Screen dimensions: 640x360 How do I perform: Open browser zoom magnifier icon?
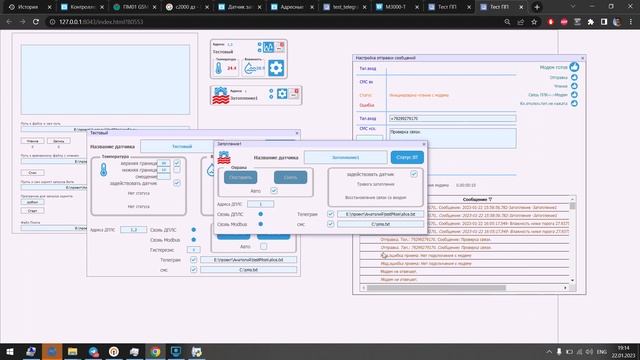pyautogui.click(x=507, y=22)
